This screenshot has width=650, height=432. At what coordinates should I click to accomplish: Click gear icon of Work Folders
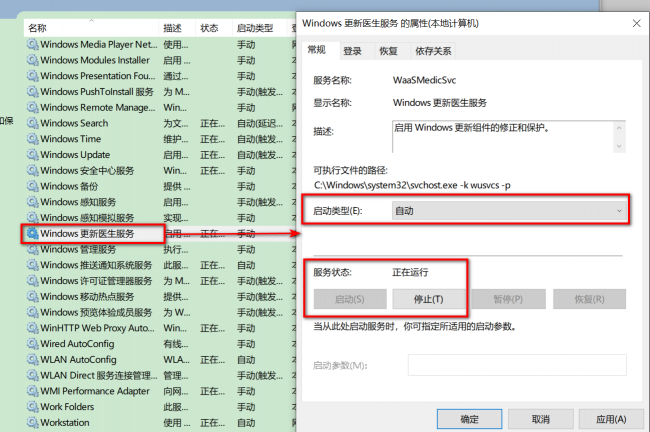click(x=33, y=407)
